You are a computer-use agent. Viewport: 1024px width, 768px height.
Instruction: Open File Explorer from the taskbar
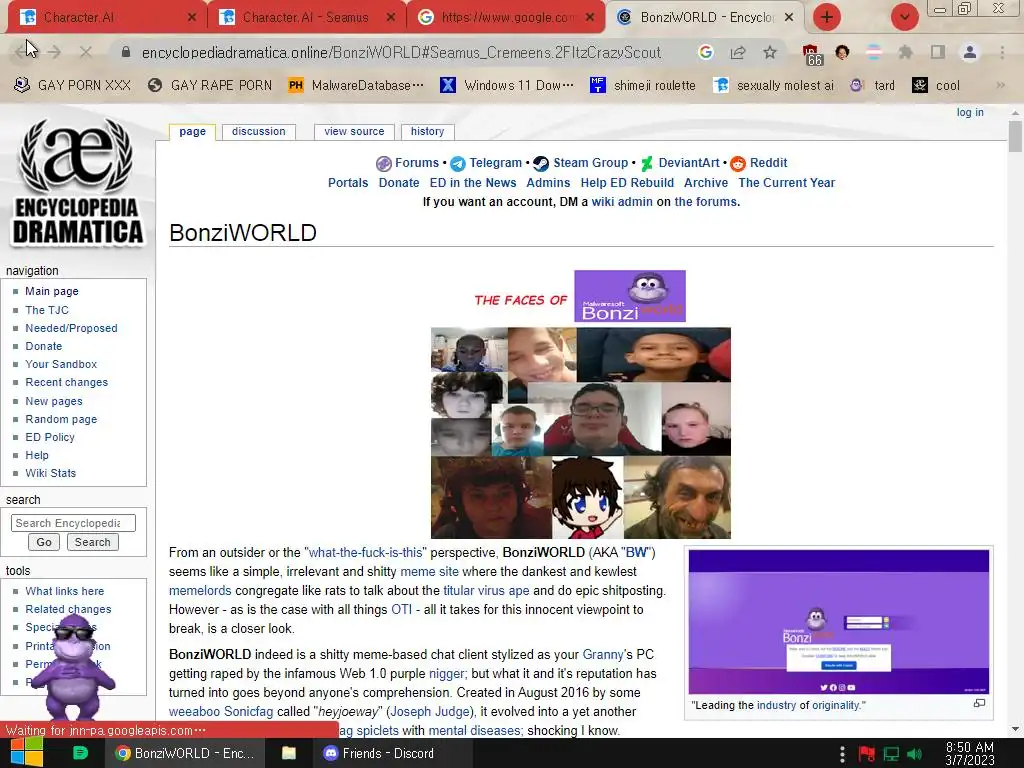click(x=289, y=753)
